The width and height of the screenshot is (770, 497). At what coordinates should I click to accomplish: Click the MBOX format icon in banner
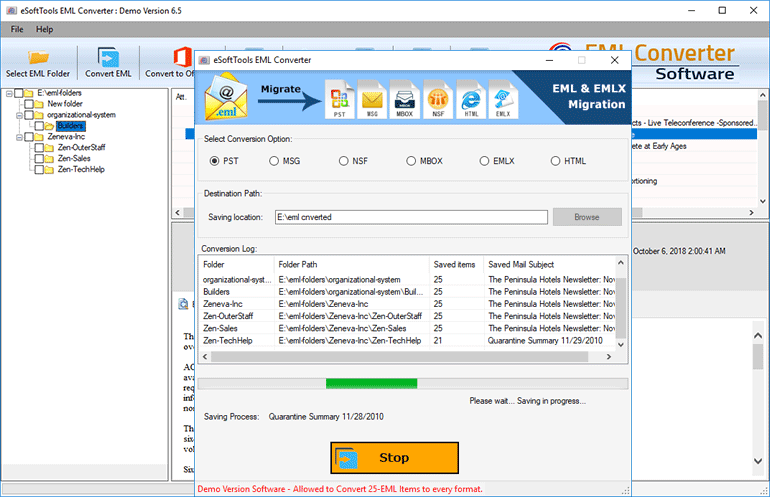click(405, 100)
